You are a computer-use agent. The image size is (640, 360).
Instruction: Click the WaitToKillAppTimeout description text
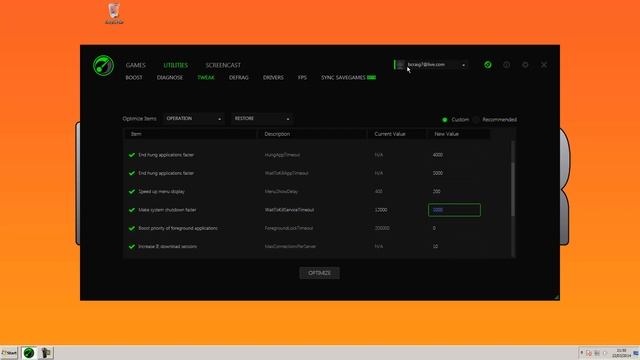coord(287,173)
